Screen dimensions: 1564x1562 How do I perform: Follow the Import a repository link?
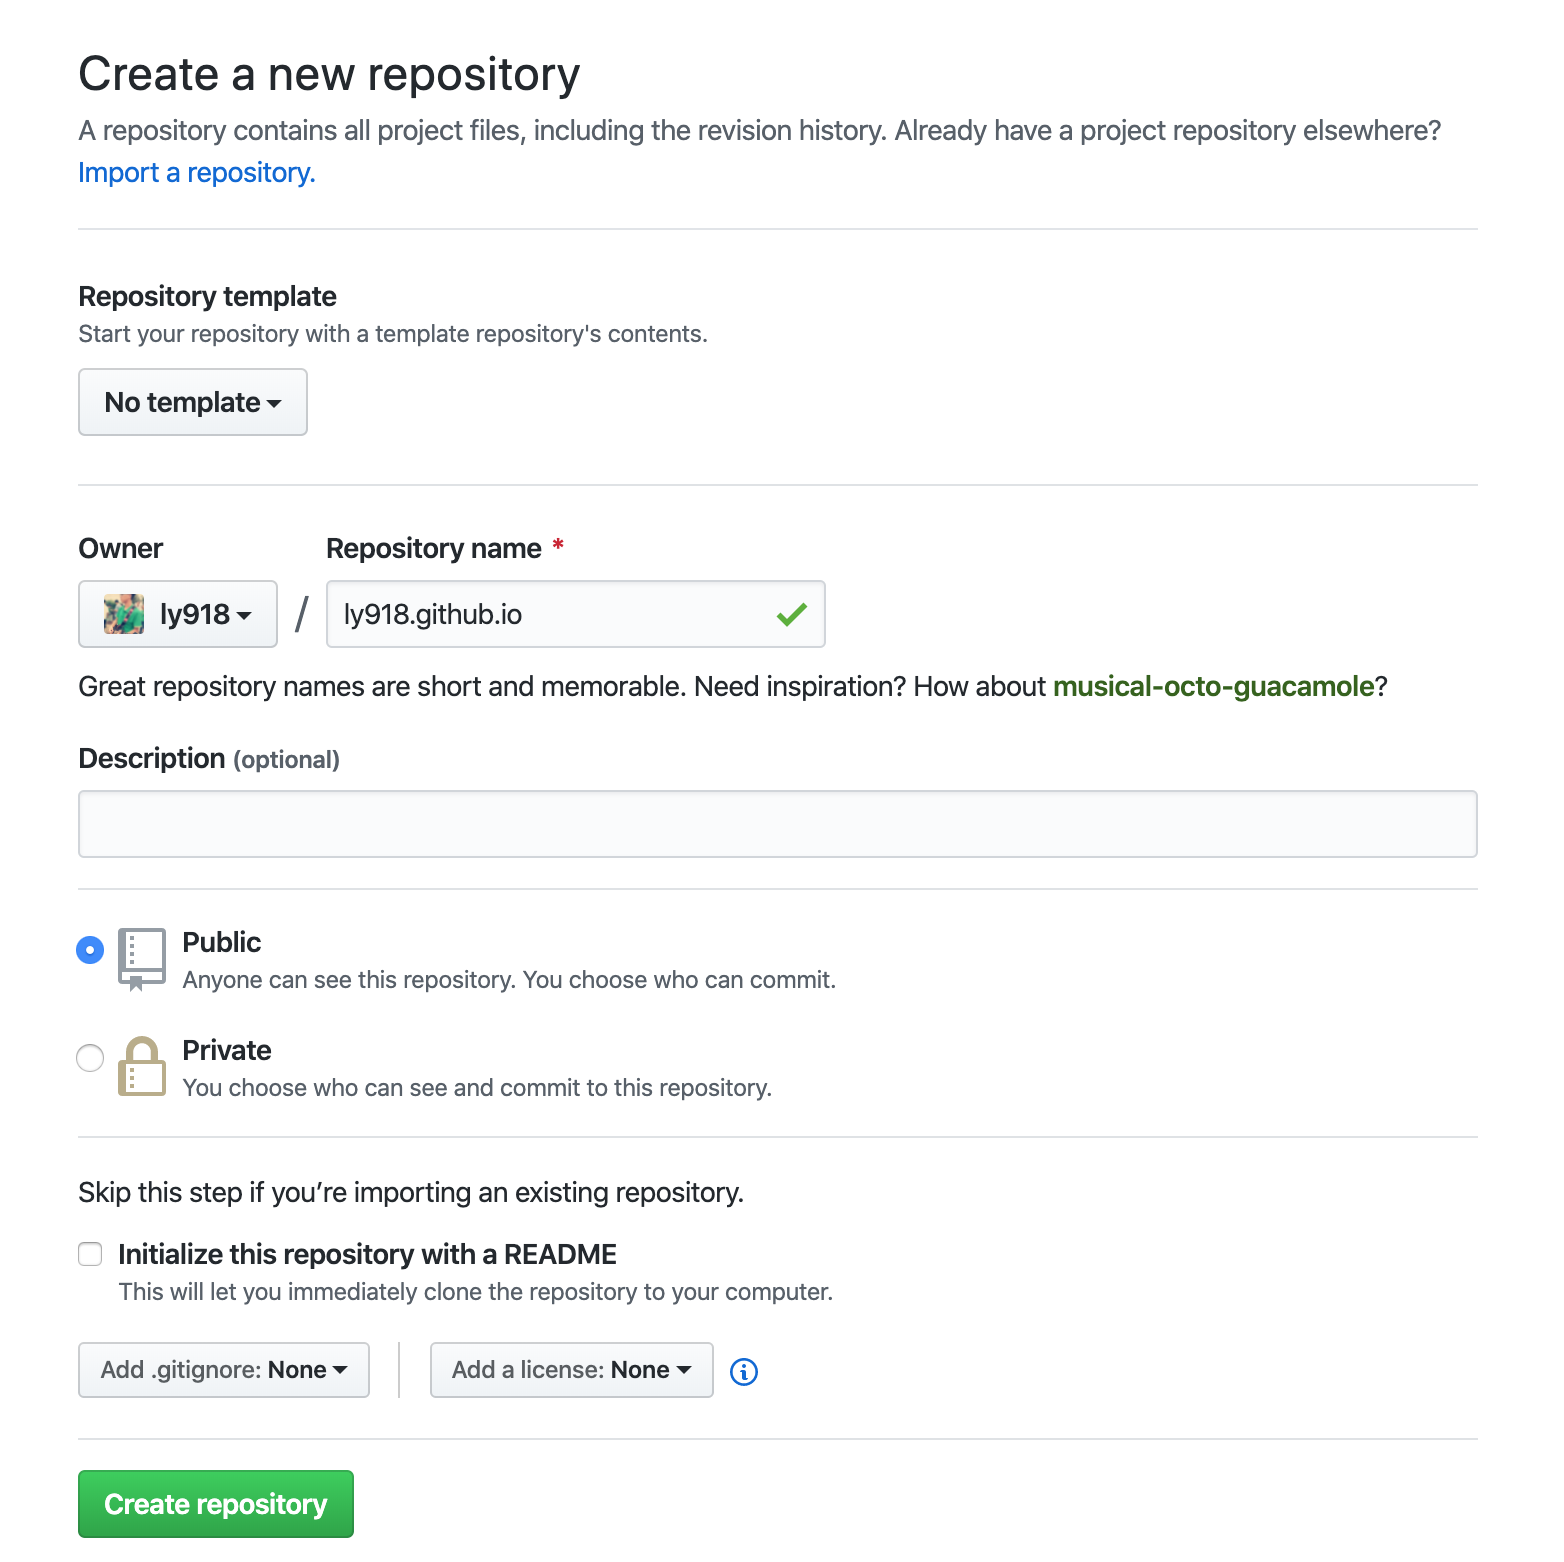click(x=197, y=173)
